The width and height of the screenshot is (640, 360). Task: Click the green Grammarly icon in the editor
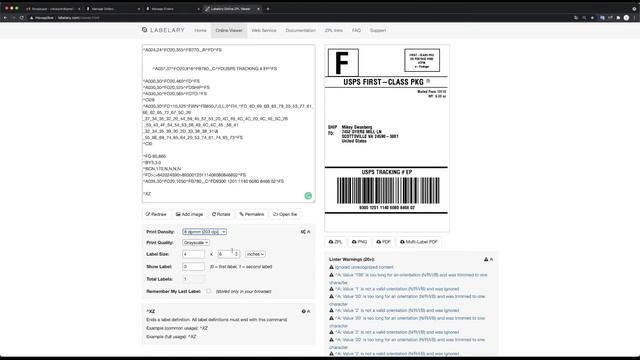pos(308,196)
